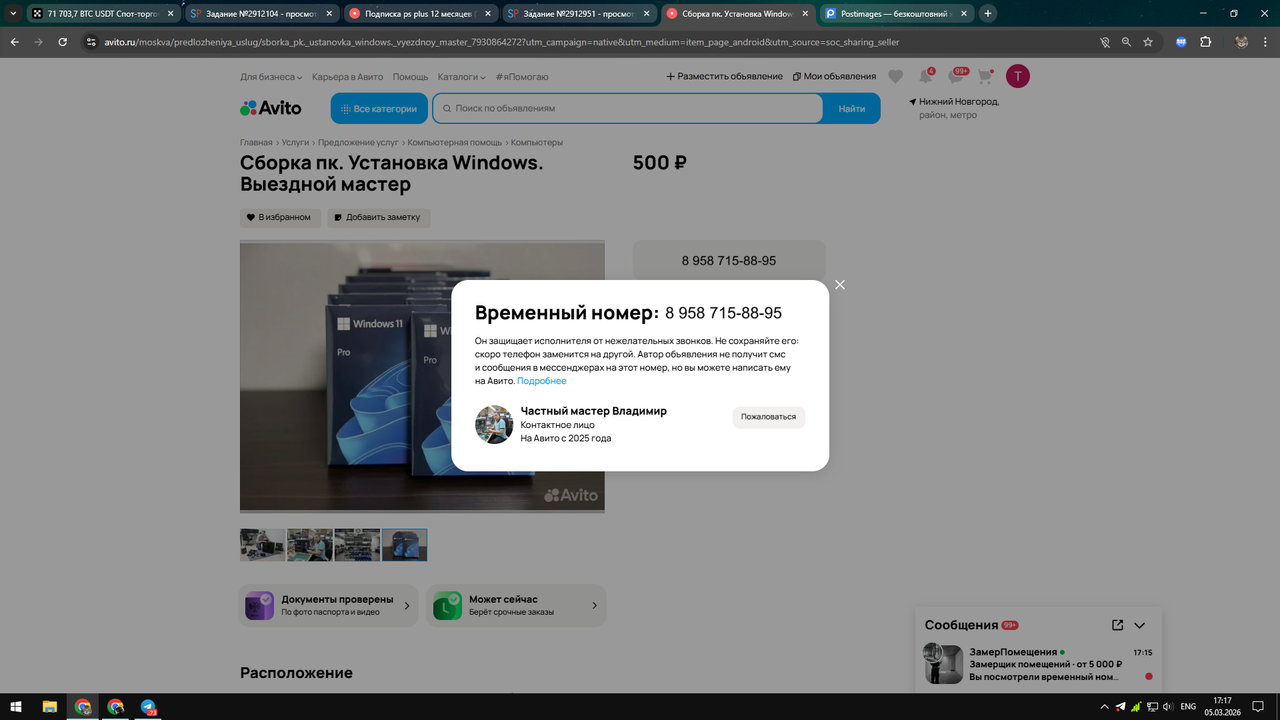Viewport: 1280px width, 720px height.
Task: Switch to the Задание №2912104 tab
Action: point(260,14)
